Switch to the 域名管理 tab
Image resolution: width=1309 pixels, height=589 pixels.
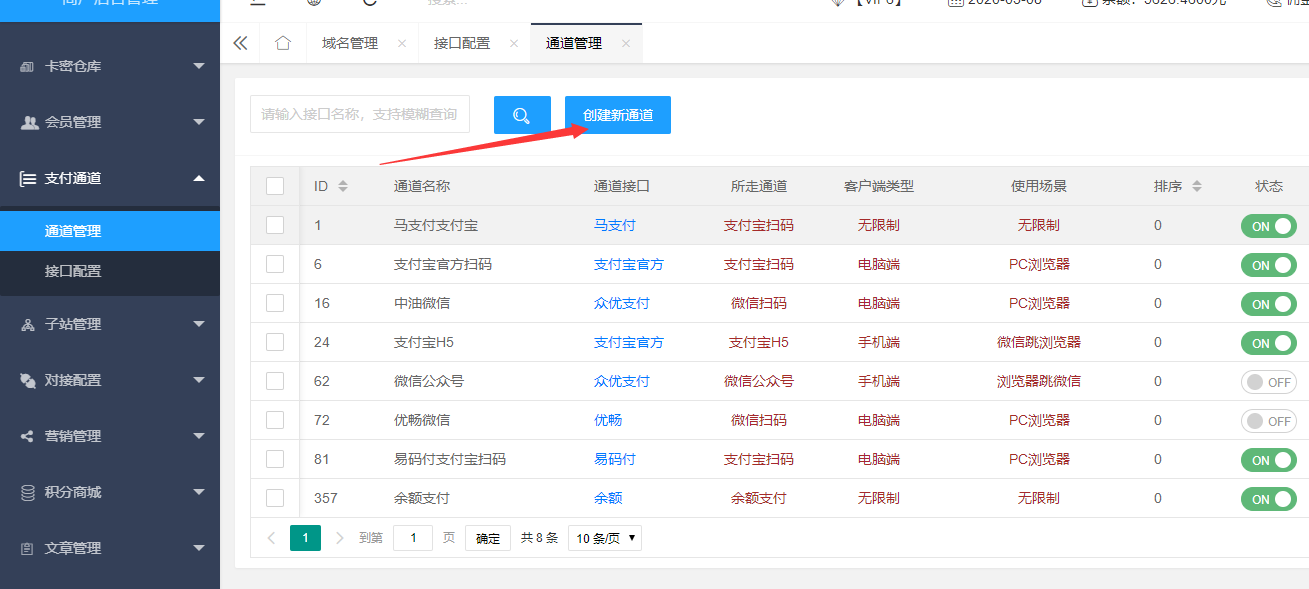tap(350, 43)
